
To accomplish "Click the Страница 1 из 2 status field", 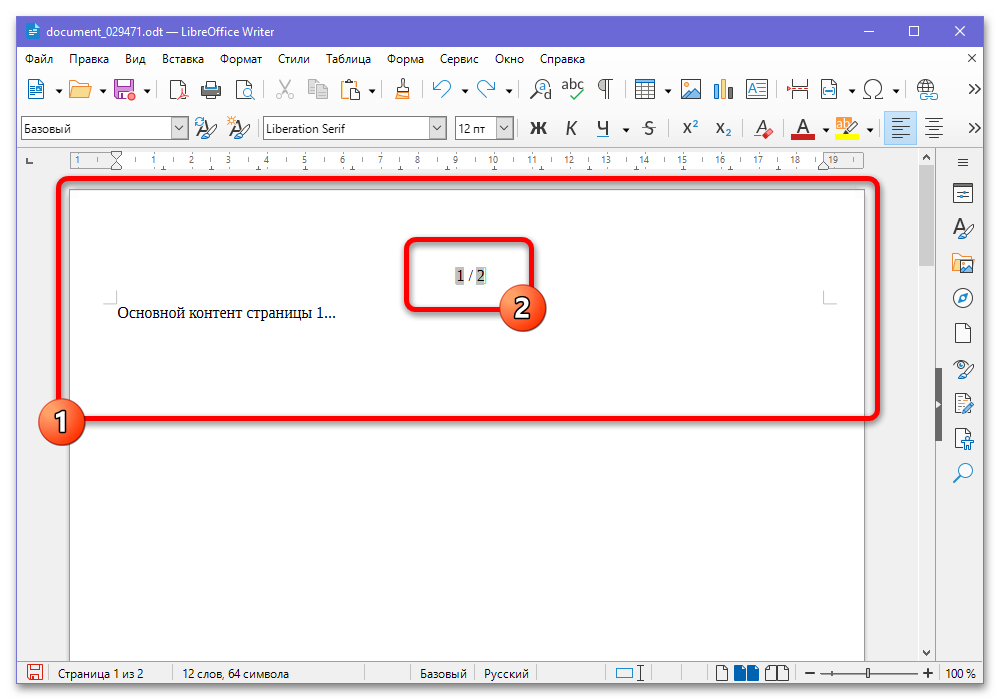I will pos(101,673).
